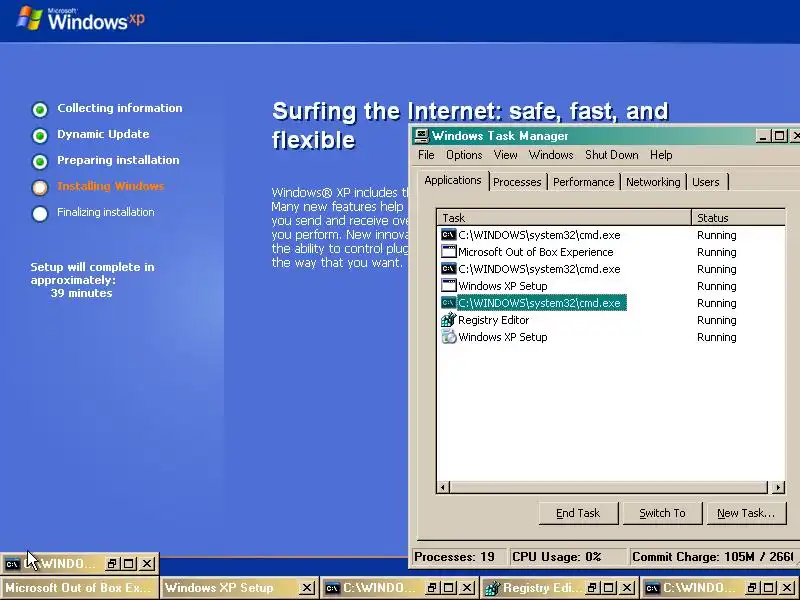
Task: Click the upper Windows XP Setup window icon
Action: pos(448,286)
